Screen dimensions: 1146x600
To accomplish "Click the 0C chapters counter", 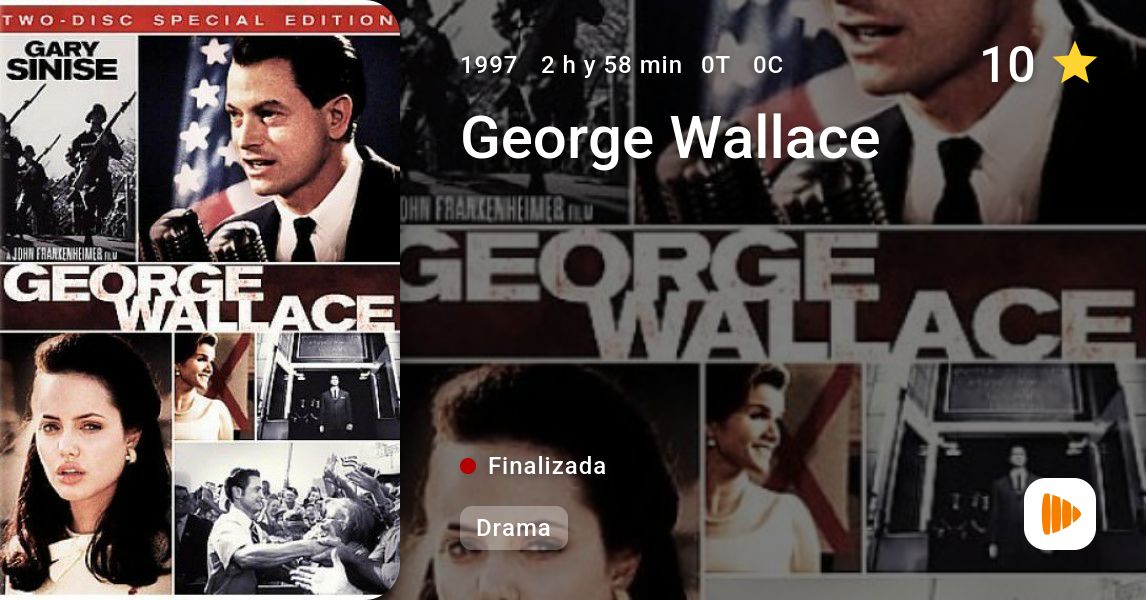I will click(768, 65).
